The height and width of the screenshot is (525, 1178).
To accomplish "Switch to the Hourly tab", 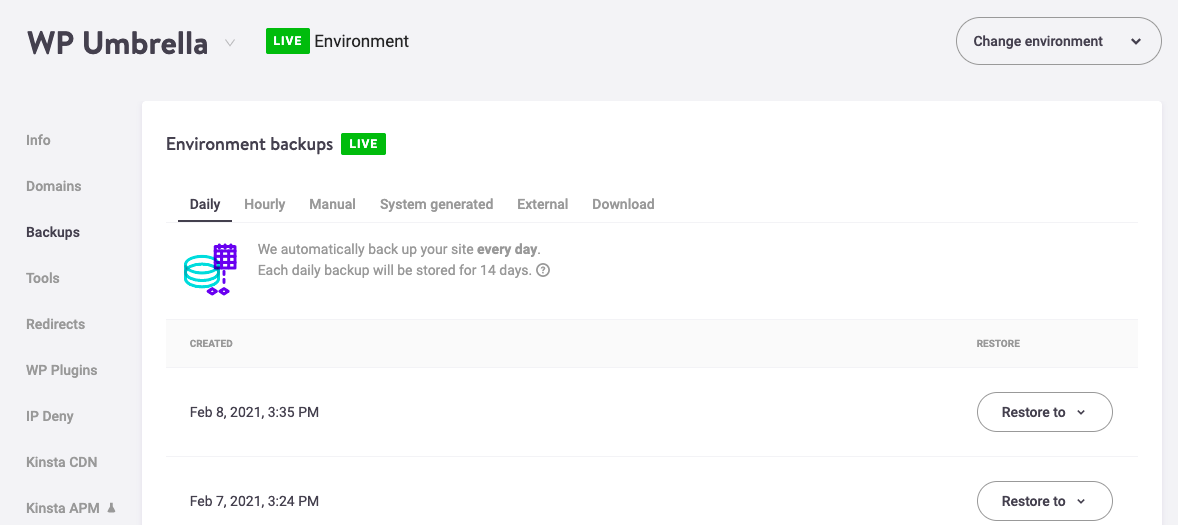I will tap(264, 204).
